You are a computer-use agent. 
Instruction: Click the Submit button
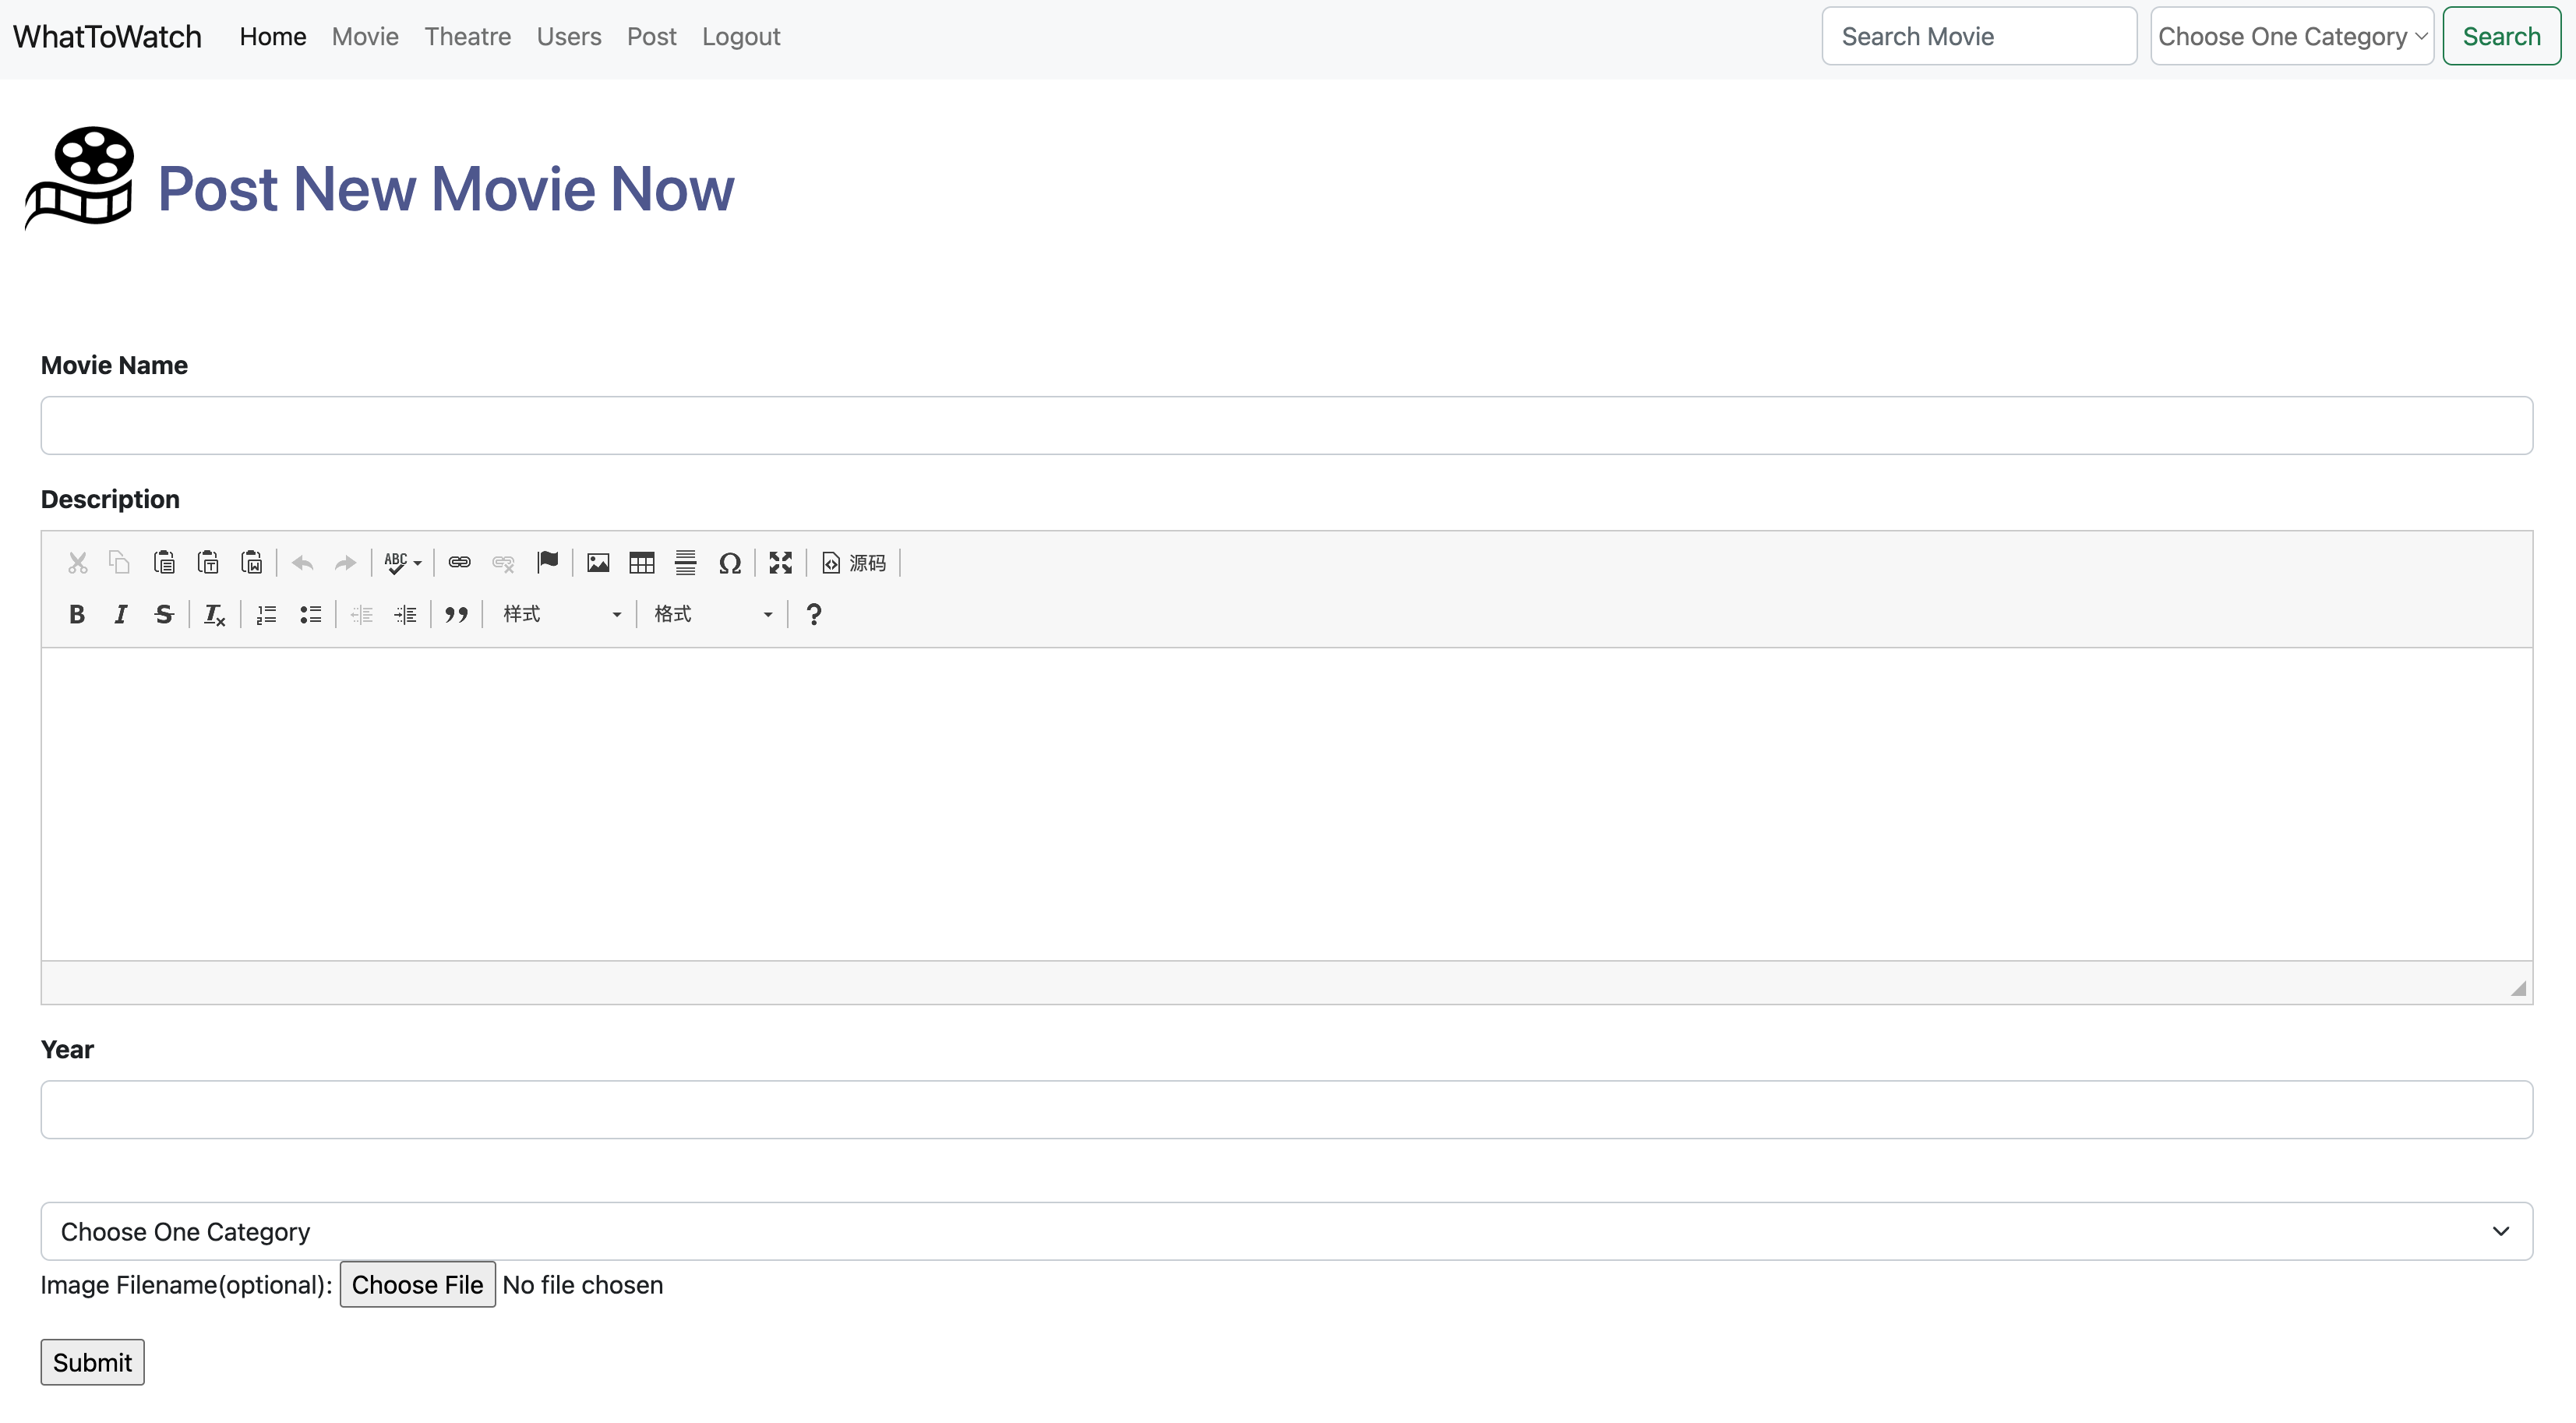click(x=92, y=1362)
